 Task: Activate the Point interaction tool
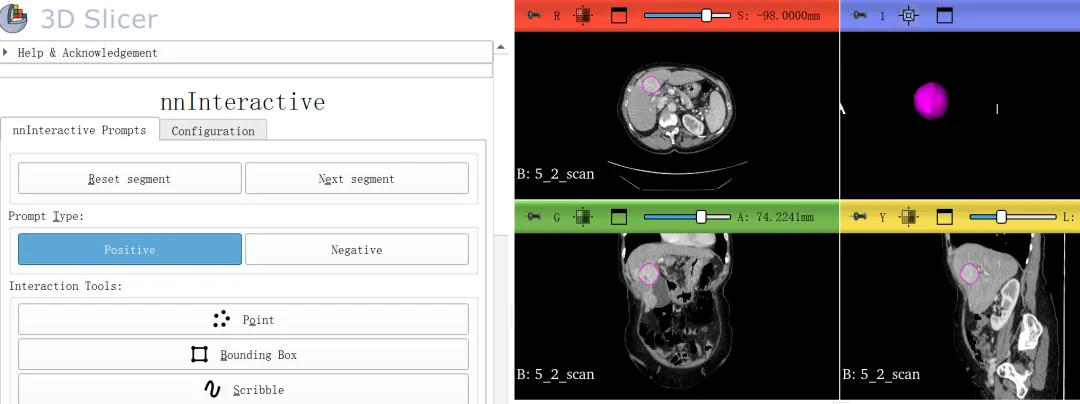point(243,319)
